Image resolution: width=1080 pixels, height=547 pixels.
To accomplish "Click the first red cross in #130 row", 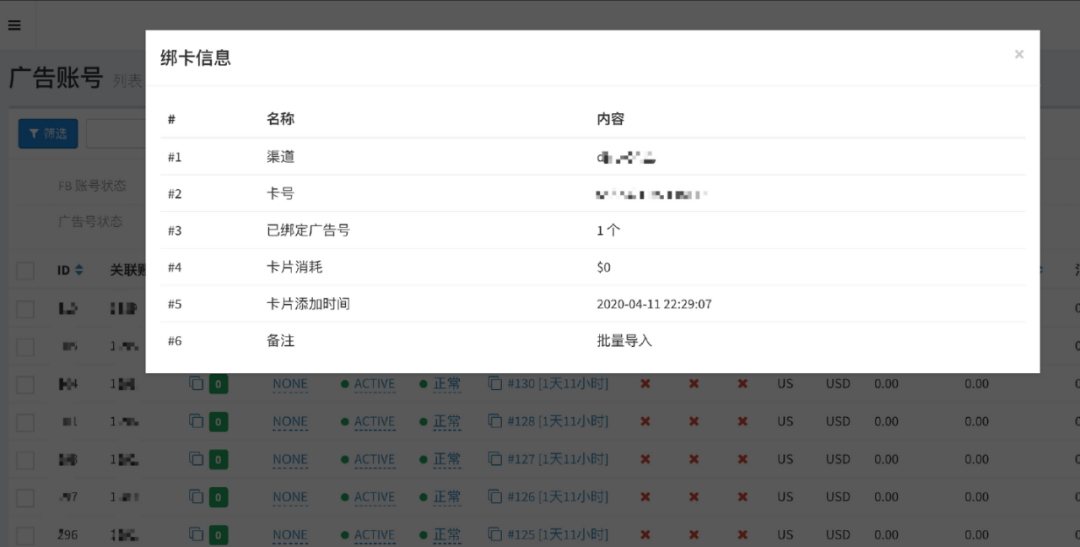I will [645, 384].
